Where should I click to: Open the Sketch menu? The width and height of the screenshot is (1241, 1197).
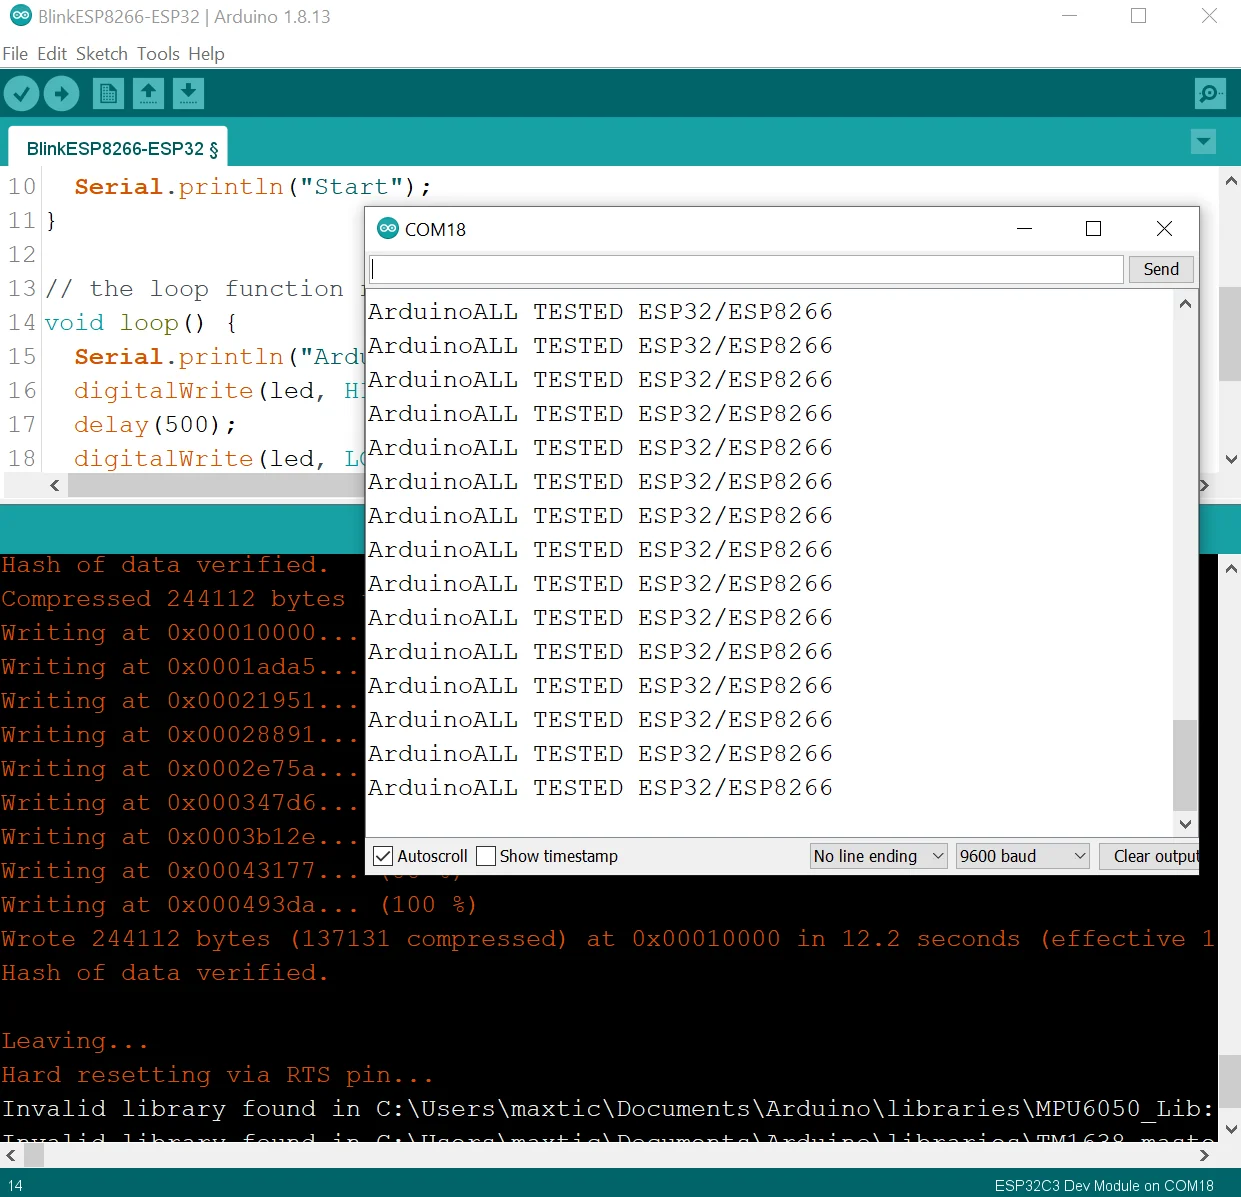(x=101, y=54)
